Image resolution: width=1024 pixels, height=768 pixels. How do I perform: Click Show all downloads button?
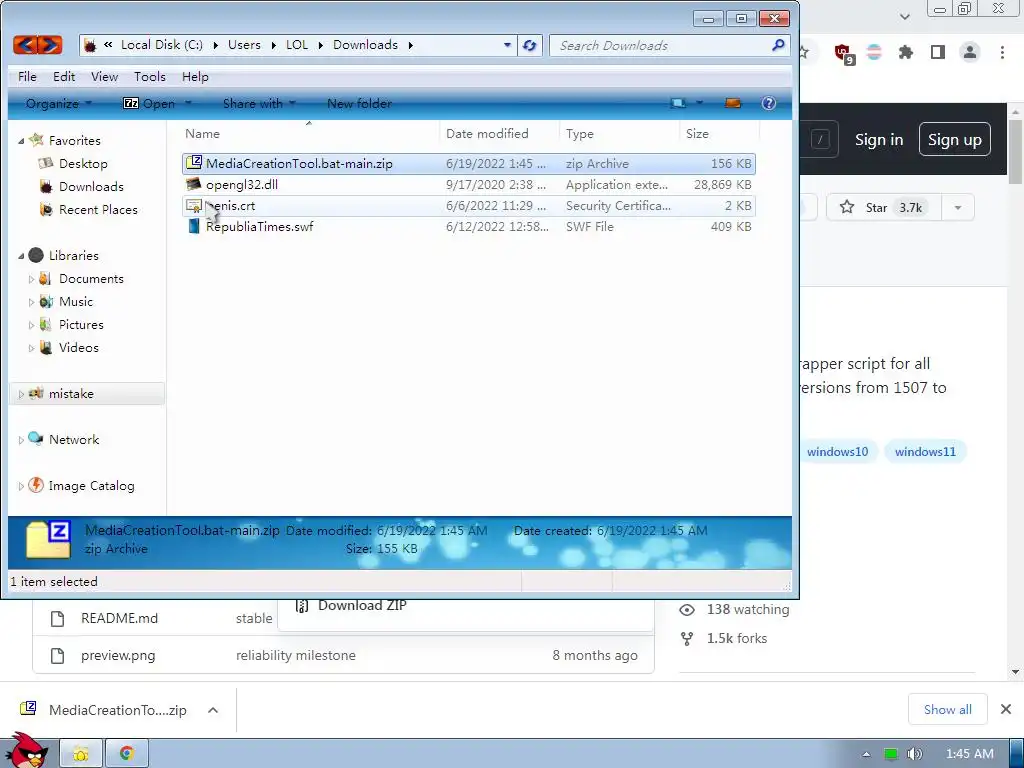click(948, 709)
